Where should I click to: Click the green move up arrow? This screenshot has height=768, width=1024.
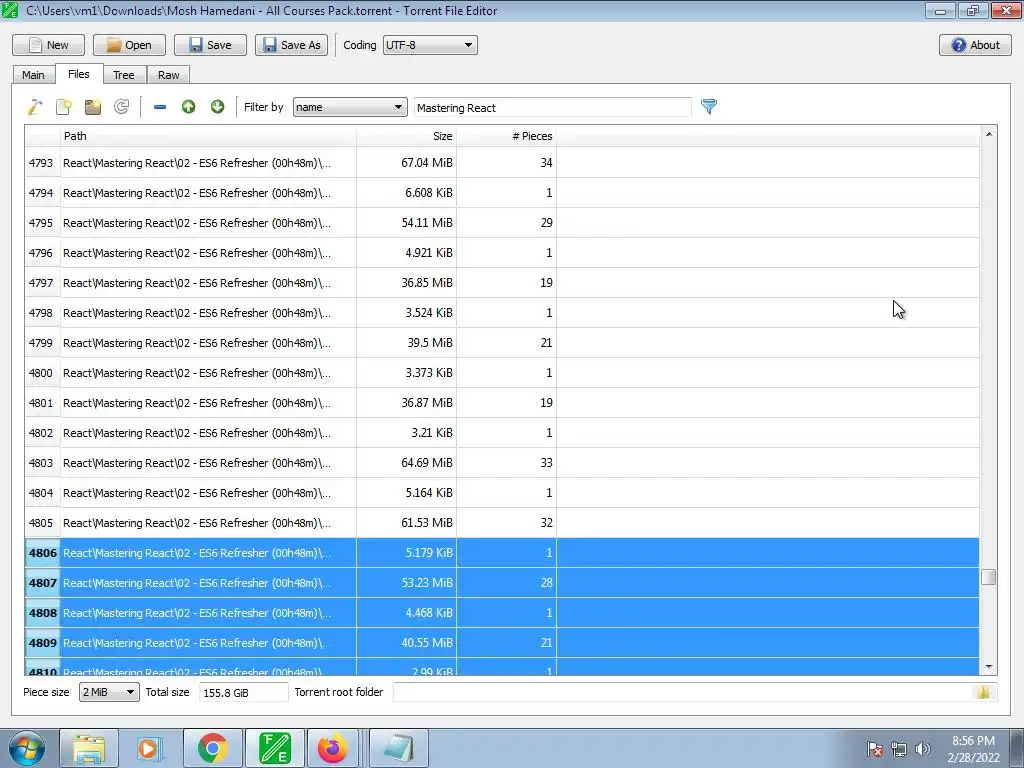(189, 107)
